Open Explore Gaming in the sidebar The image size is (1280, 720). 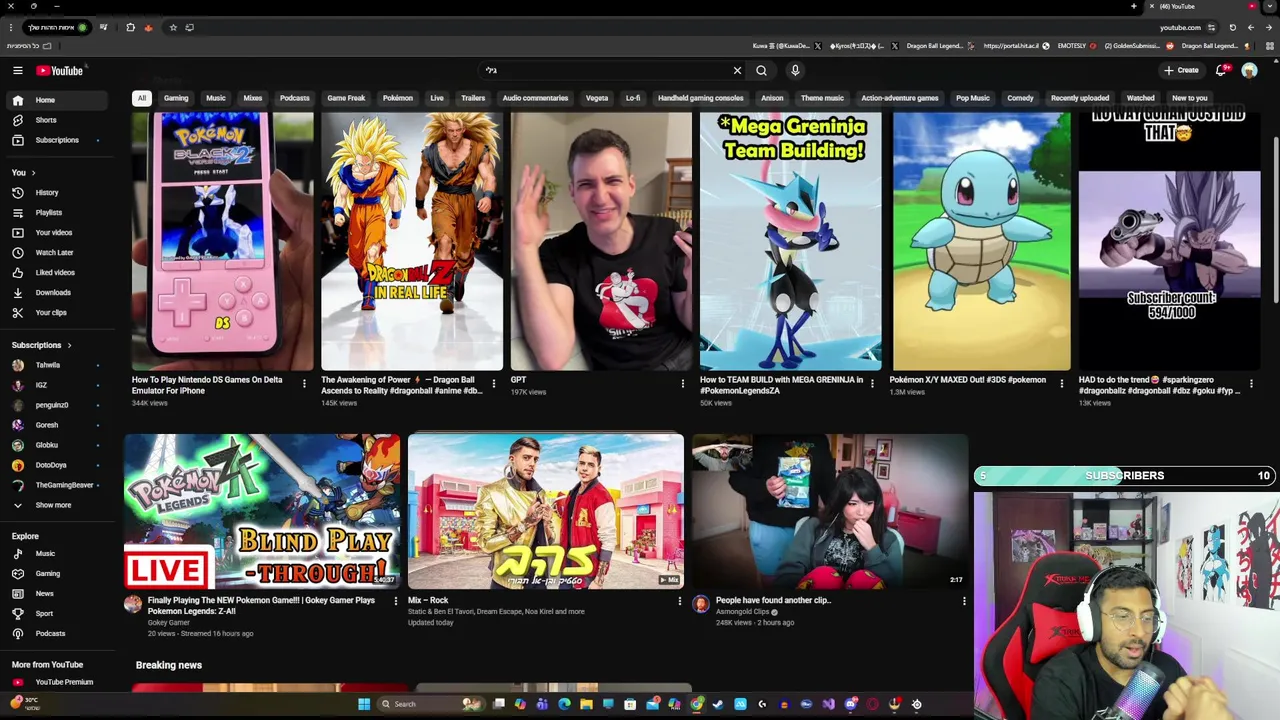pos(55,573)
